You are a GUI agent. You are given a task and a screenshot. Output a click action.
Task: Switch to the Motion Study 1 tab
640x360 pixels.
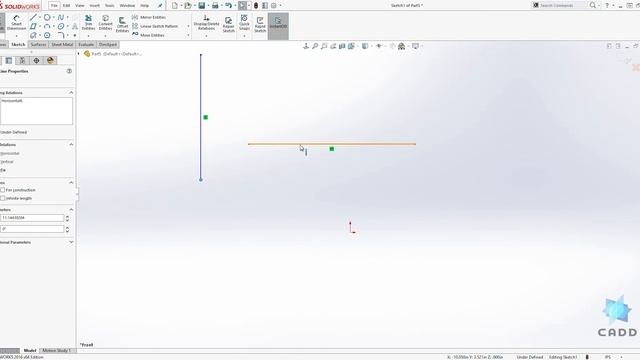click(56, 351)
